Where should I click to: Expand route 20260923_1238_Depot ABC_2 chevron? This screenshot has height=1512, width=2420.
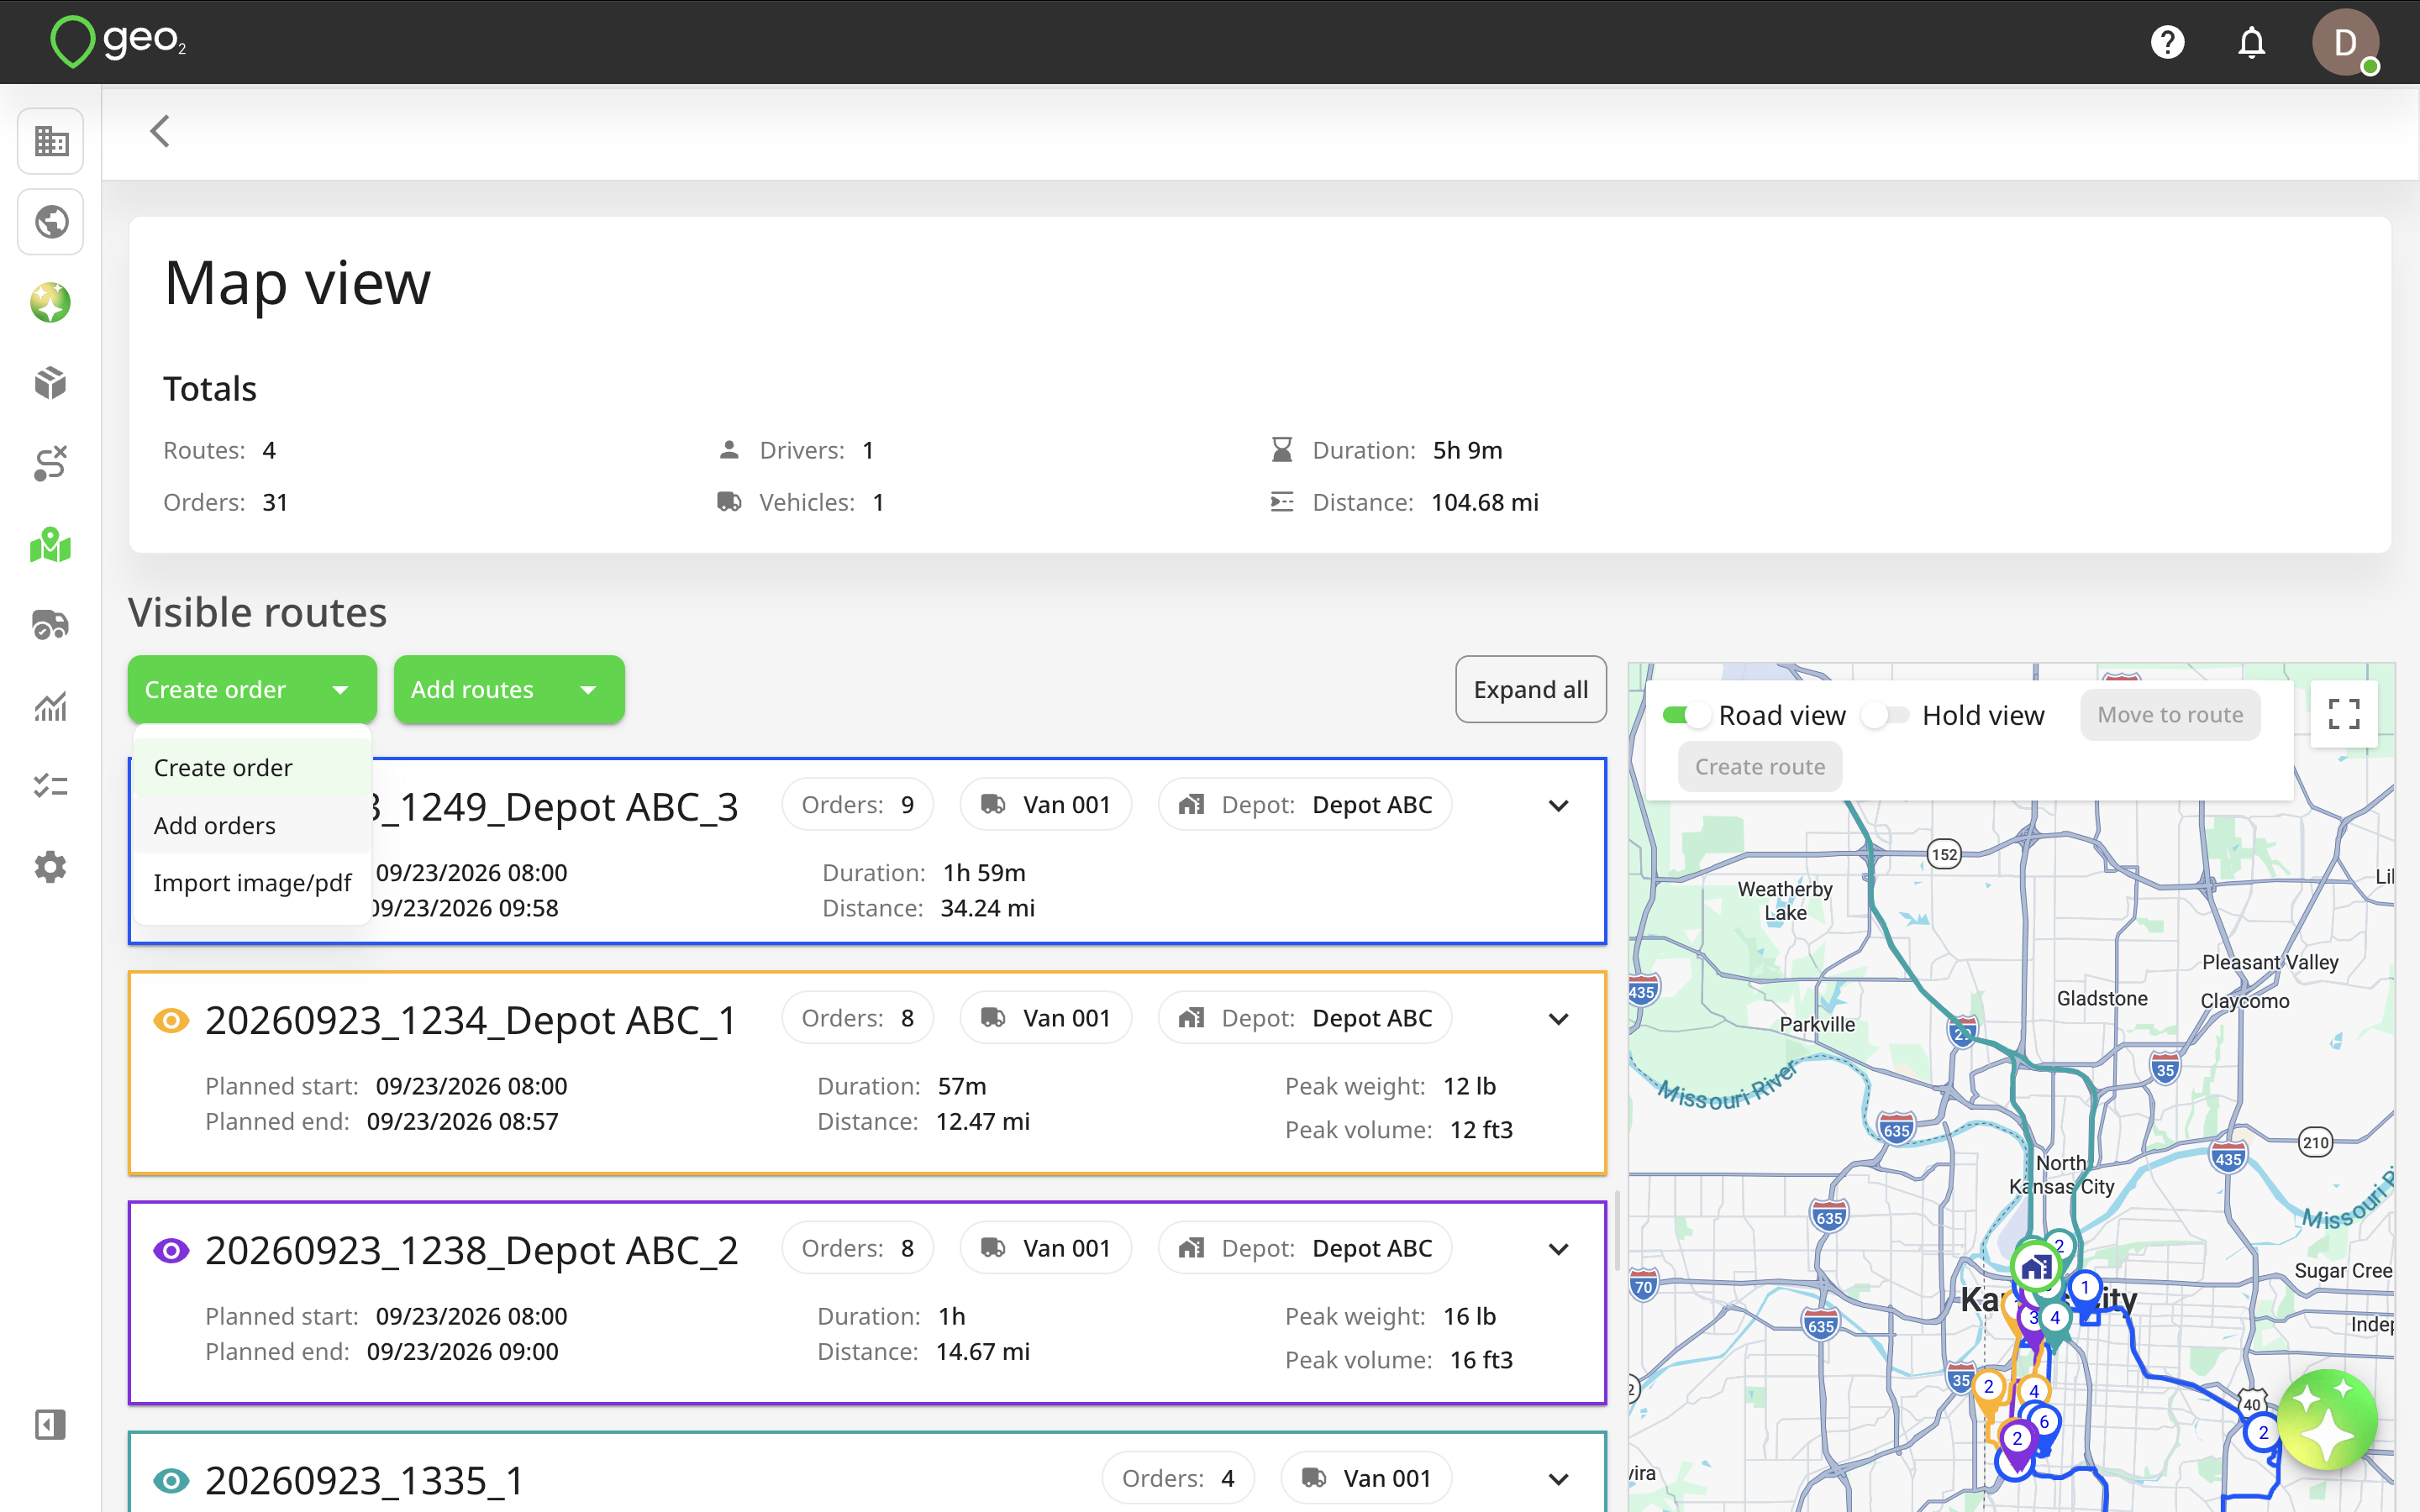1558,1249
